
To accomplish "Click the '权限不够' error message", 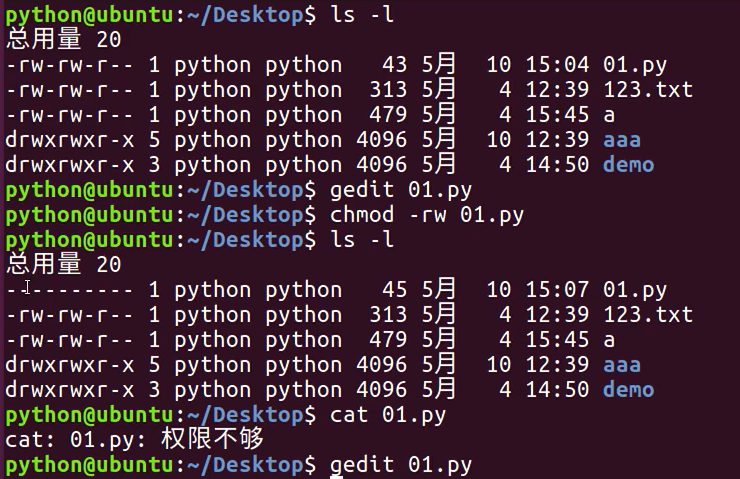I will click(212, 439).
